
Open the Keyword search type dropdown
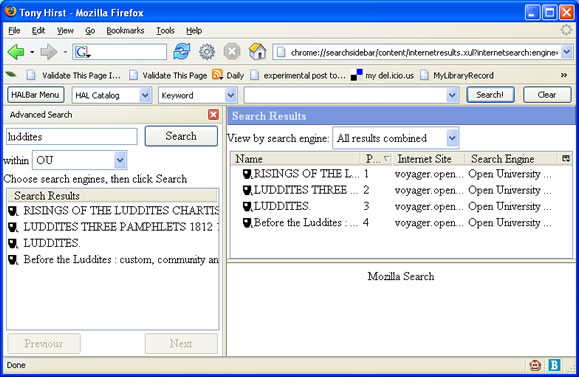point(198,96)
